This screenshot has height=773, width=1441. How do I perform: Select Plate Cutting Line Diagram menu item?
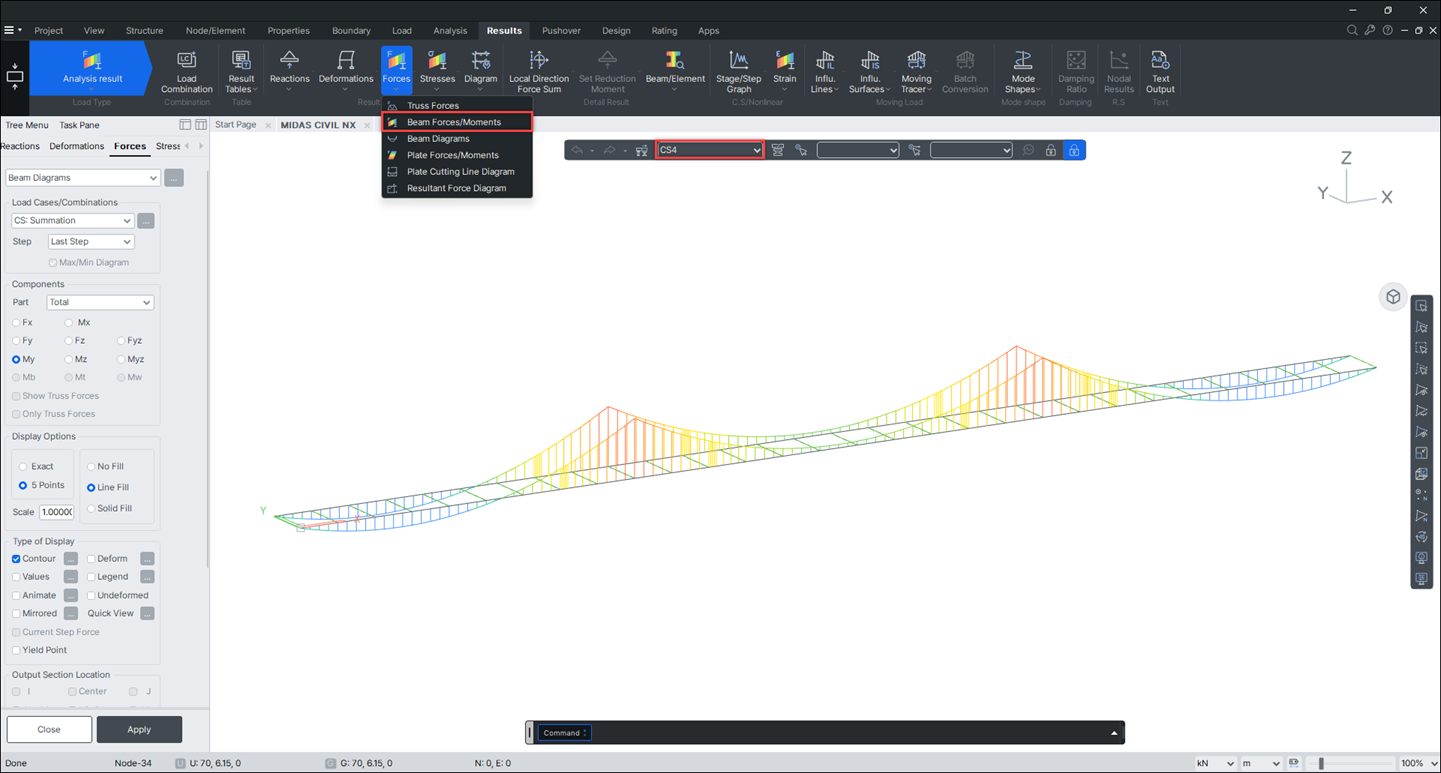[x=457, y=172]
